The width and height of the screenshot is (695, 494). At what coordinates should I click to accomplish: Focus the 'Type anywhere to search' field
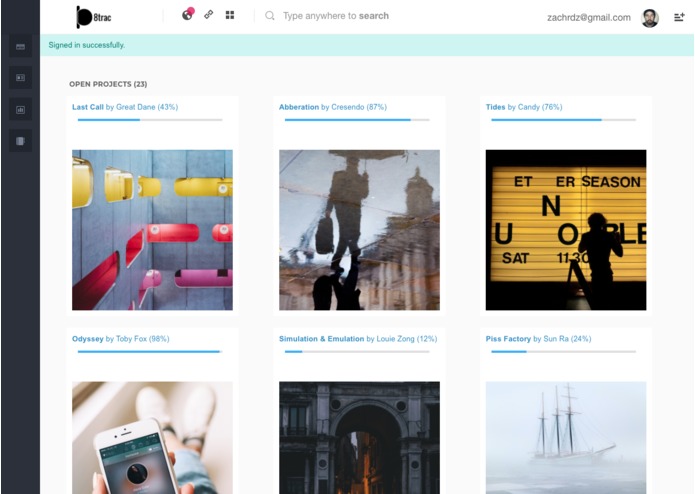[x=336, y=16]
